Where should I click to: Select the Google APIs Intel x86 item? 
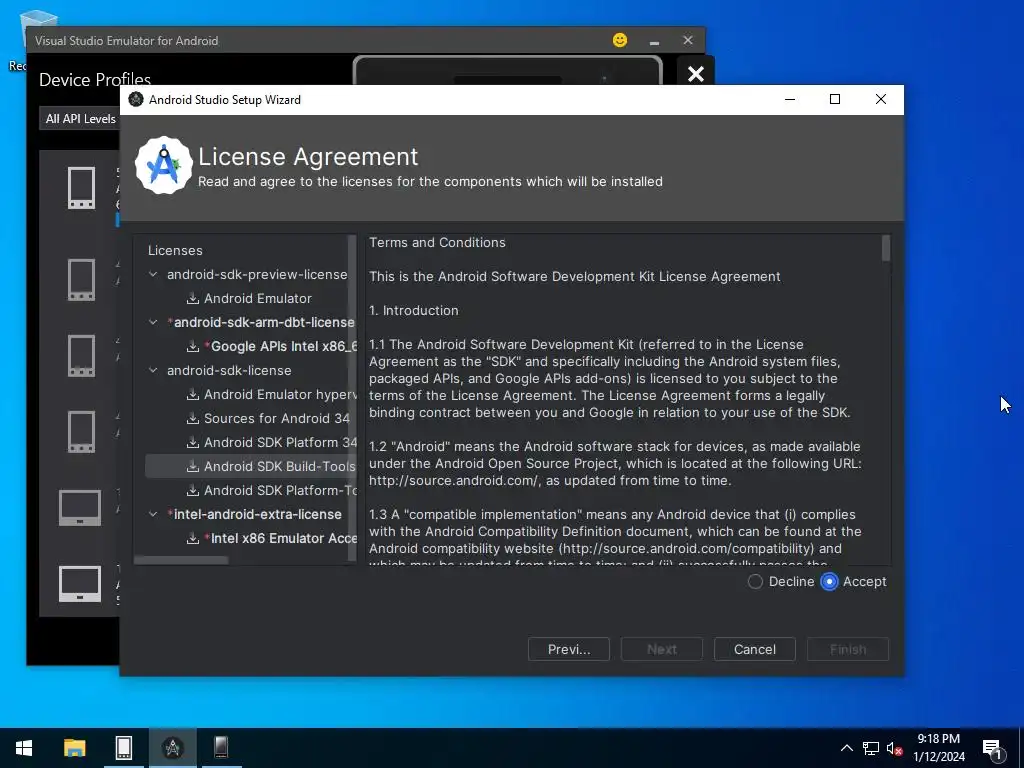pyautogui.click(x=281, y=346)
